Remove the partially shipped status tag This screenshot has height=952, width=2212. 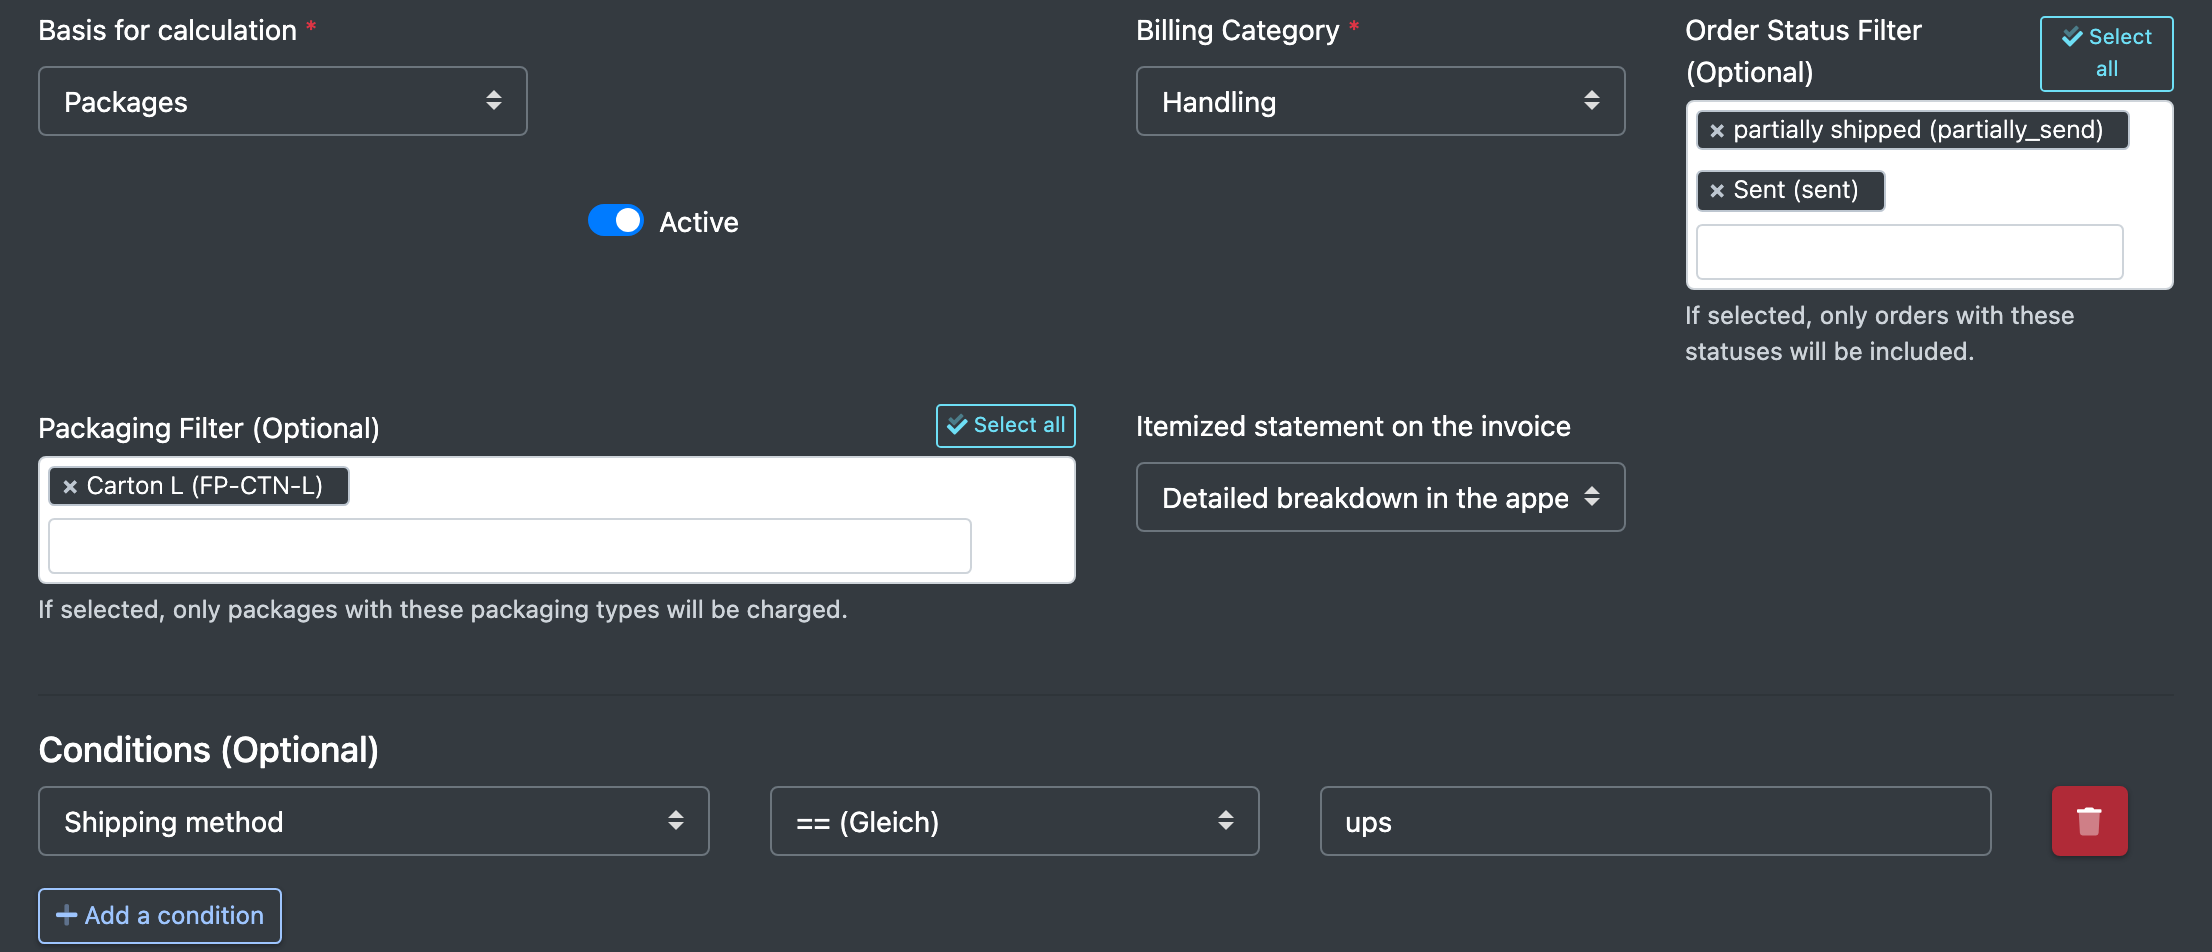(x=1717, y=131)
